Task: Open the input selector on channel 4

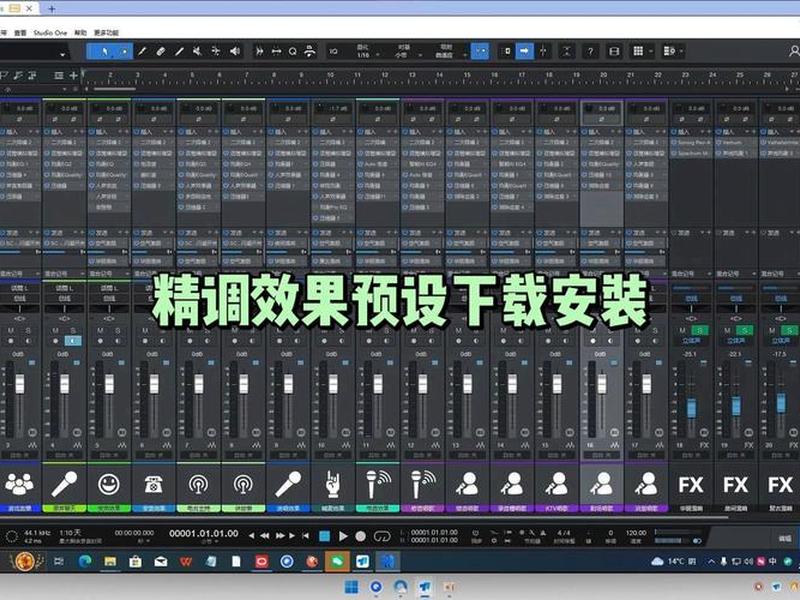Action: pos(64,289)
